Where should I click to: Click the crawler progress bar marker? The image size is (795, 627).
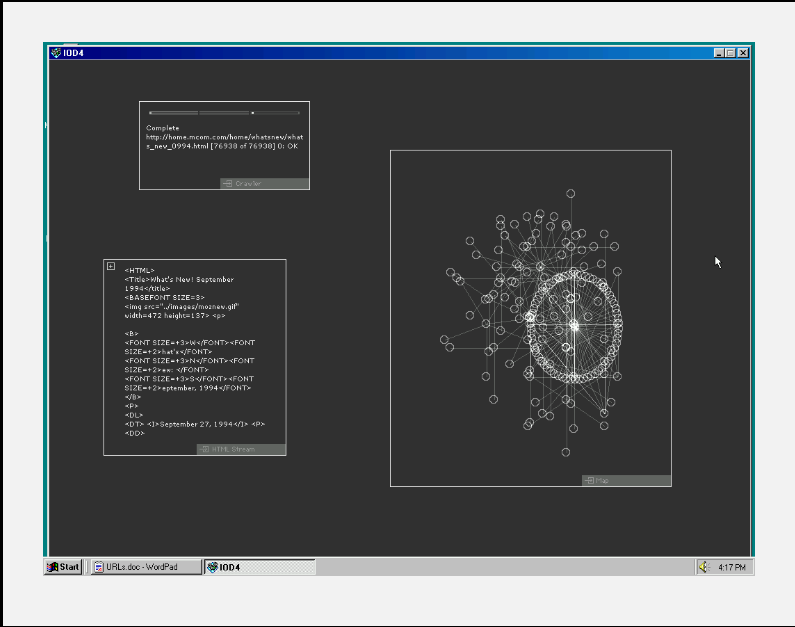252,113
